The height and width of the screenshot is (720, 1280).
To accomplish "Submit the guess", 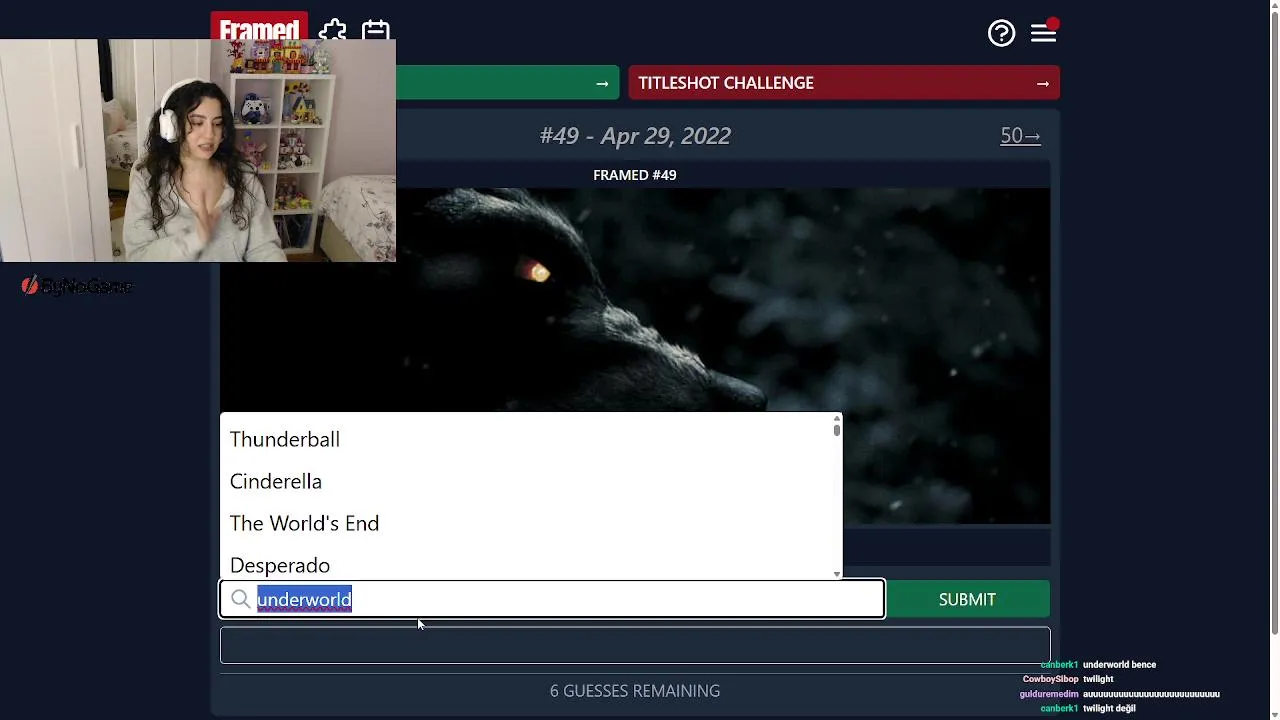I will pos(967,599).
